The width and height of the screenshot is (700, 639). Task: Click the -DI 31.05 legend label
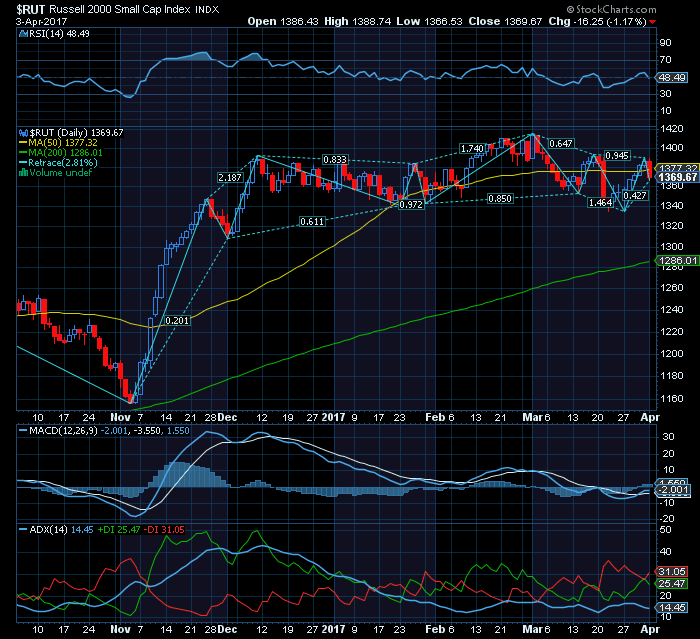coord(166,530)
